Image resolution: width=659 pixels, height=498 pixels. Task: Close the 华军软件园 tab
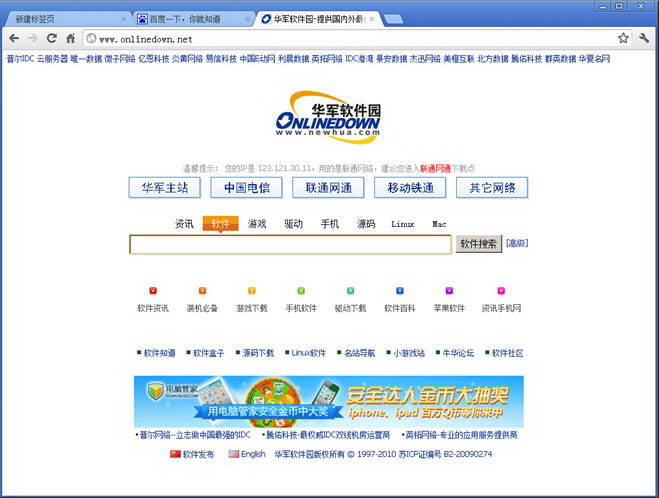click(x=372, y=19)
